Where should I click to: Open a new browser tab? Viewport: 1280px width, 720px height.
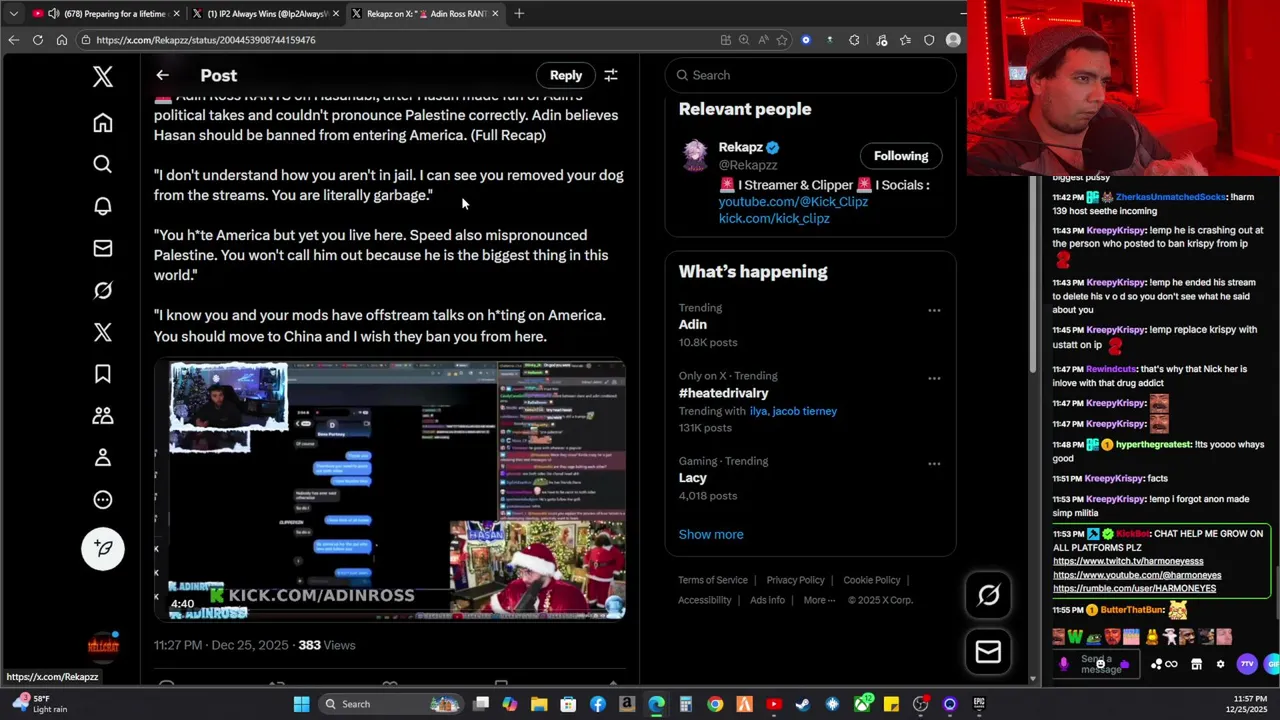[x=519, y=14]
